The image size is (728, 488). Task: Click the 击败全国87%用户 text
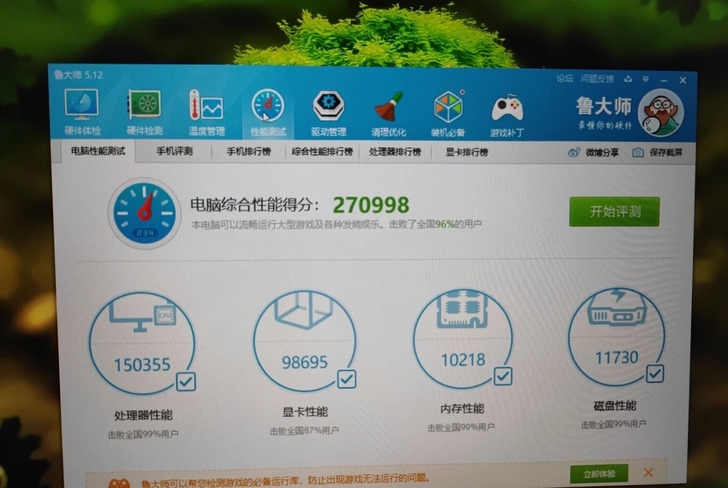(304, 431)
